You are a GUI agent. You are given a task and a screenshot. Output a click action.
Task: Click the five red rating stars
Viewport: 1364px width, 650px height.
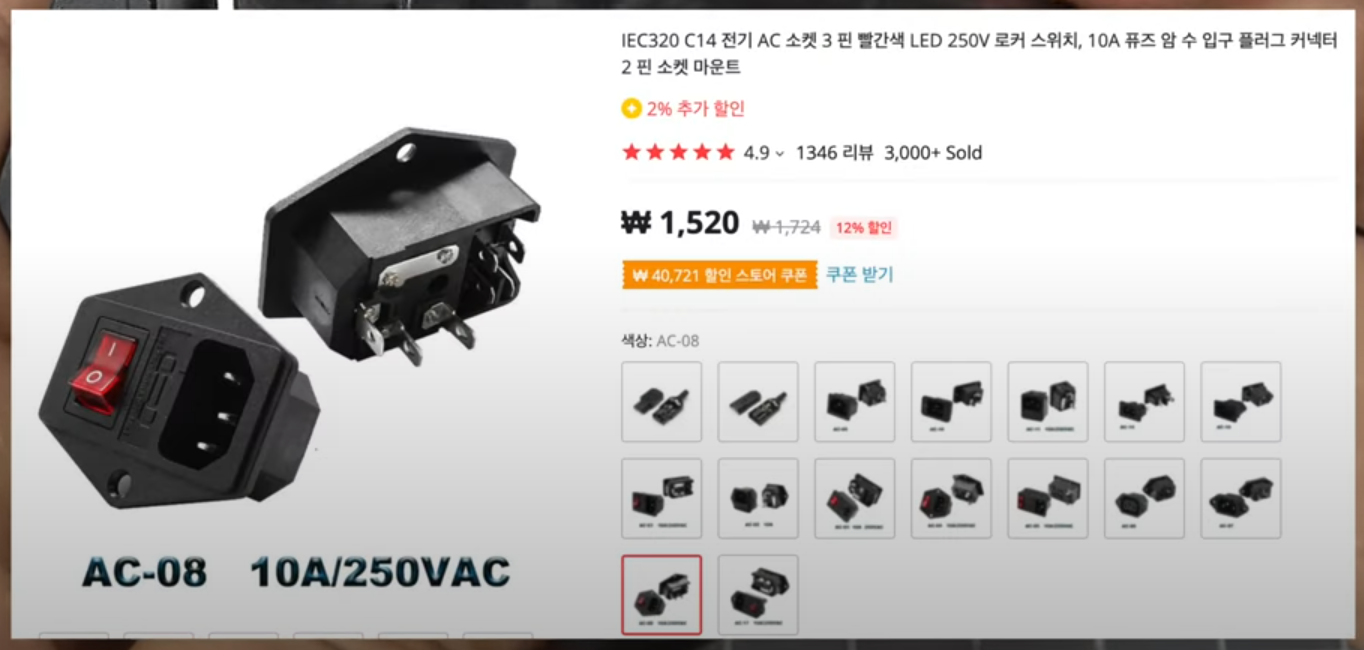point(678,153)
